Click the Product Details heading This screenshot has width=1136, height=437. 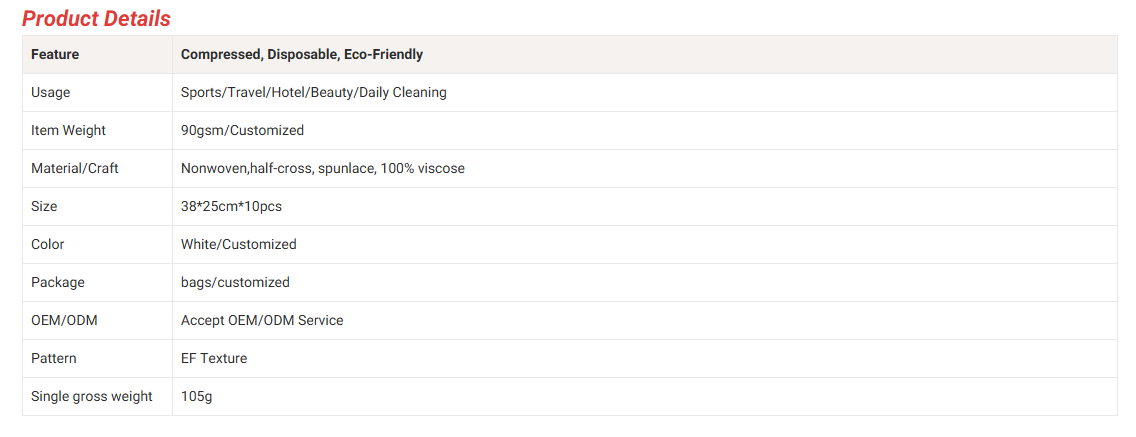pyautogui.click(x=96, y=18)
